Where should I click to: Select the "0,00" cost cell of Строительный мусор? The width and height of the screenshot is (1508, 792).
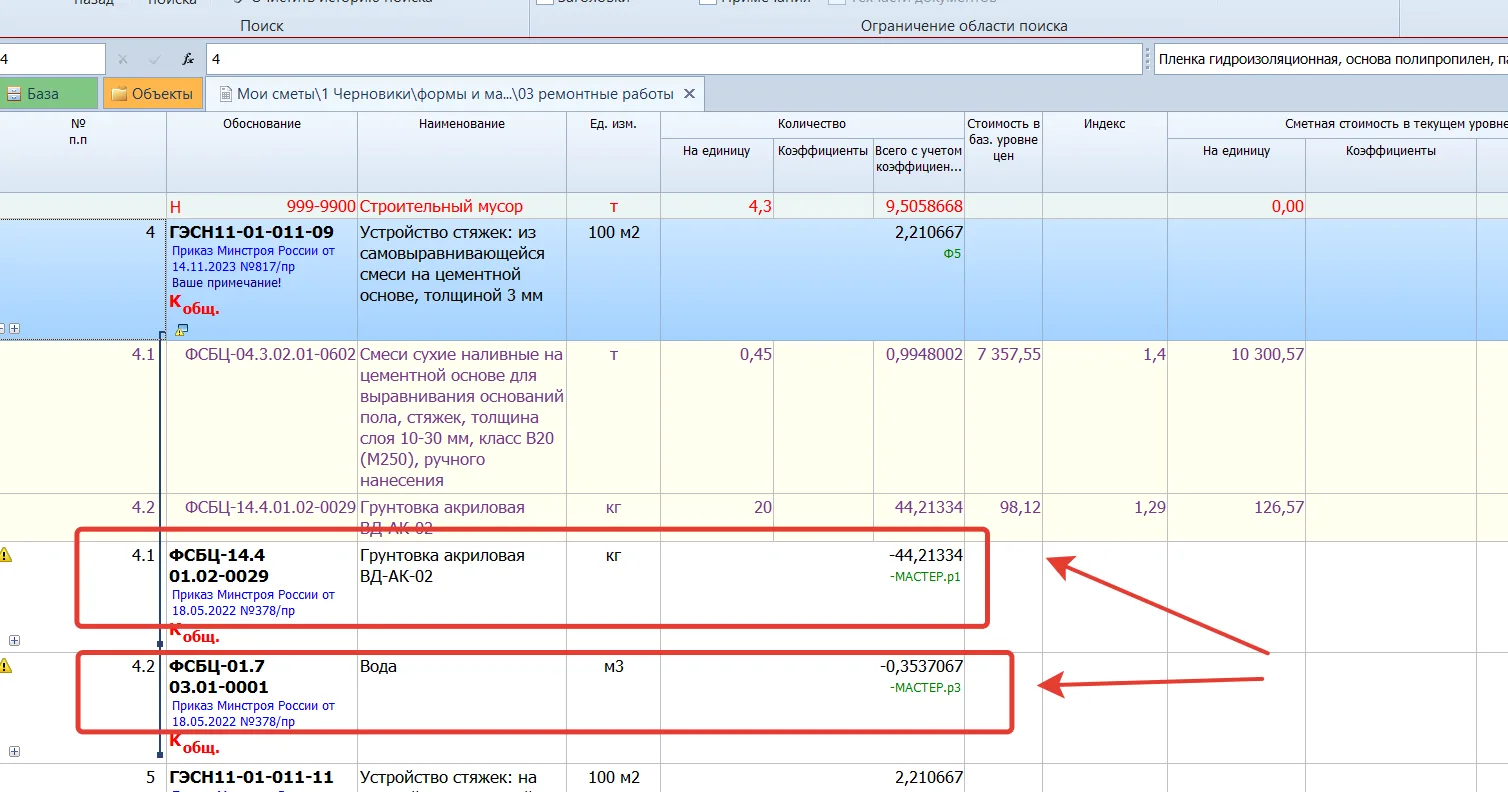(x=1236, y=206)
